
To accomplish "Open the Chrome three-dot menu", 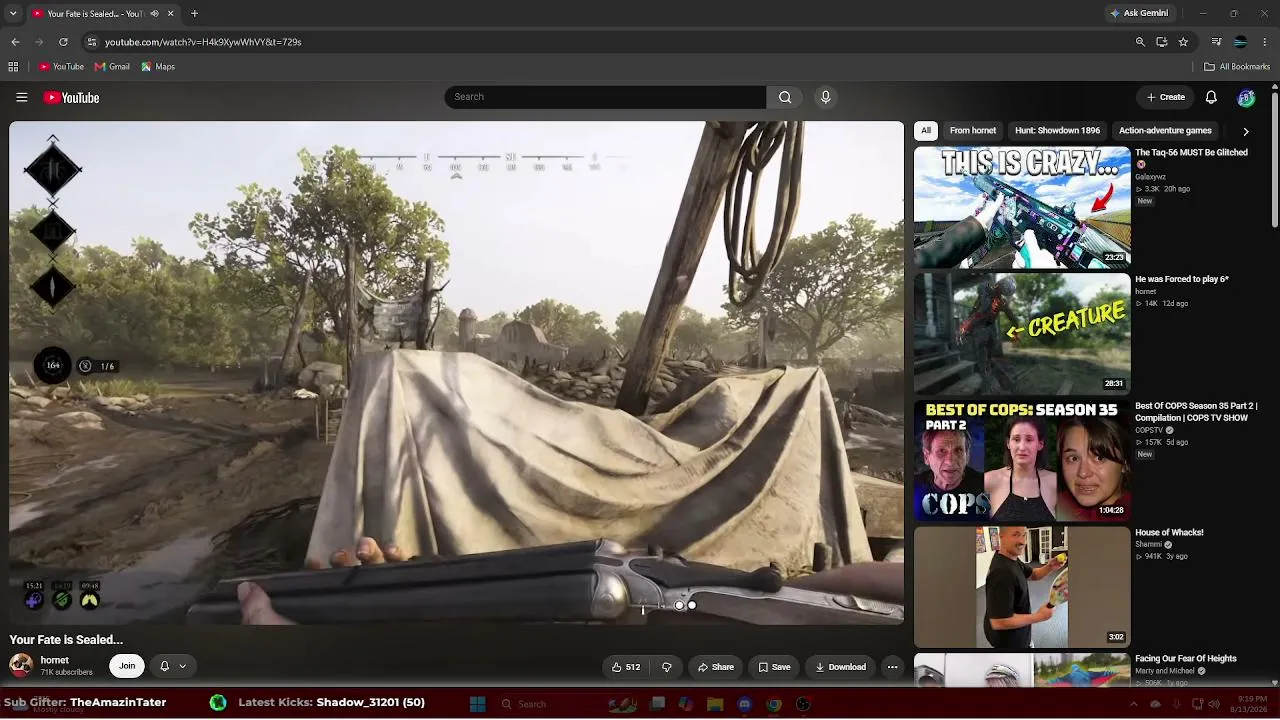I will pos(1265,42).
